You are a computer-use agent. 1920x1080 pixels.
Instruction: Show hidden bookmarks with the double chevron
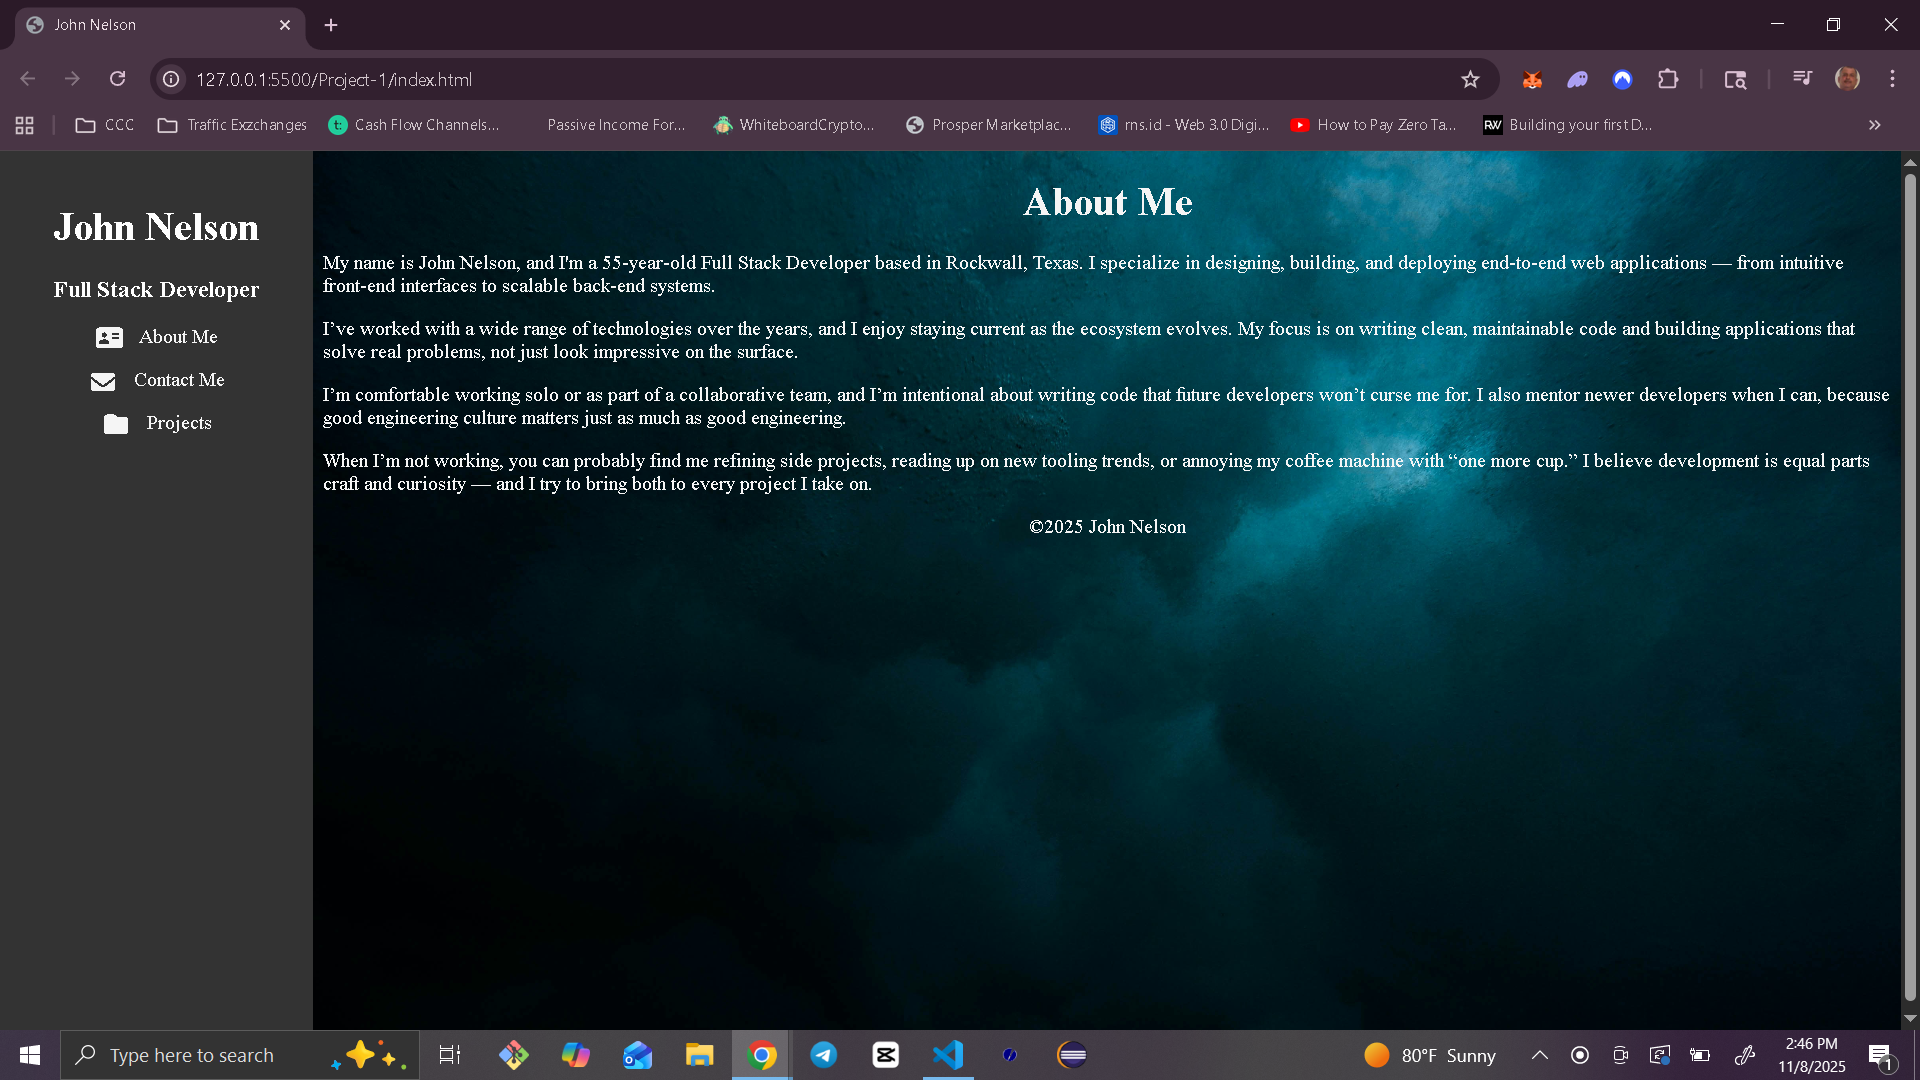click(1874, 125)
